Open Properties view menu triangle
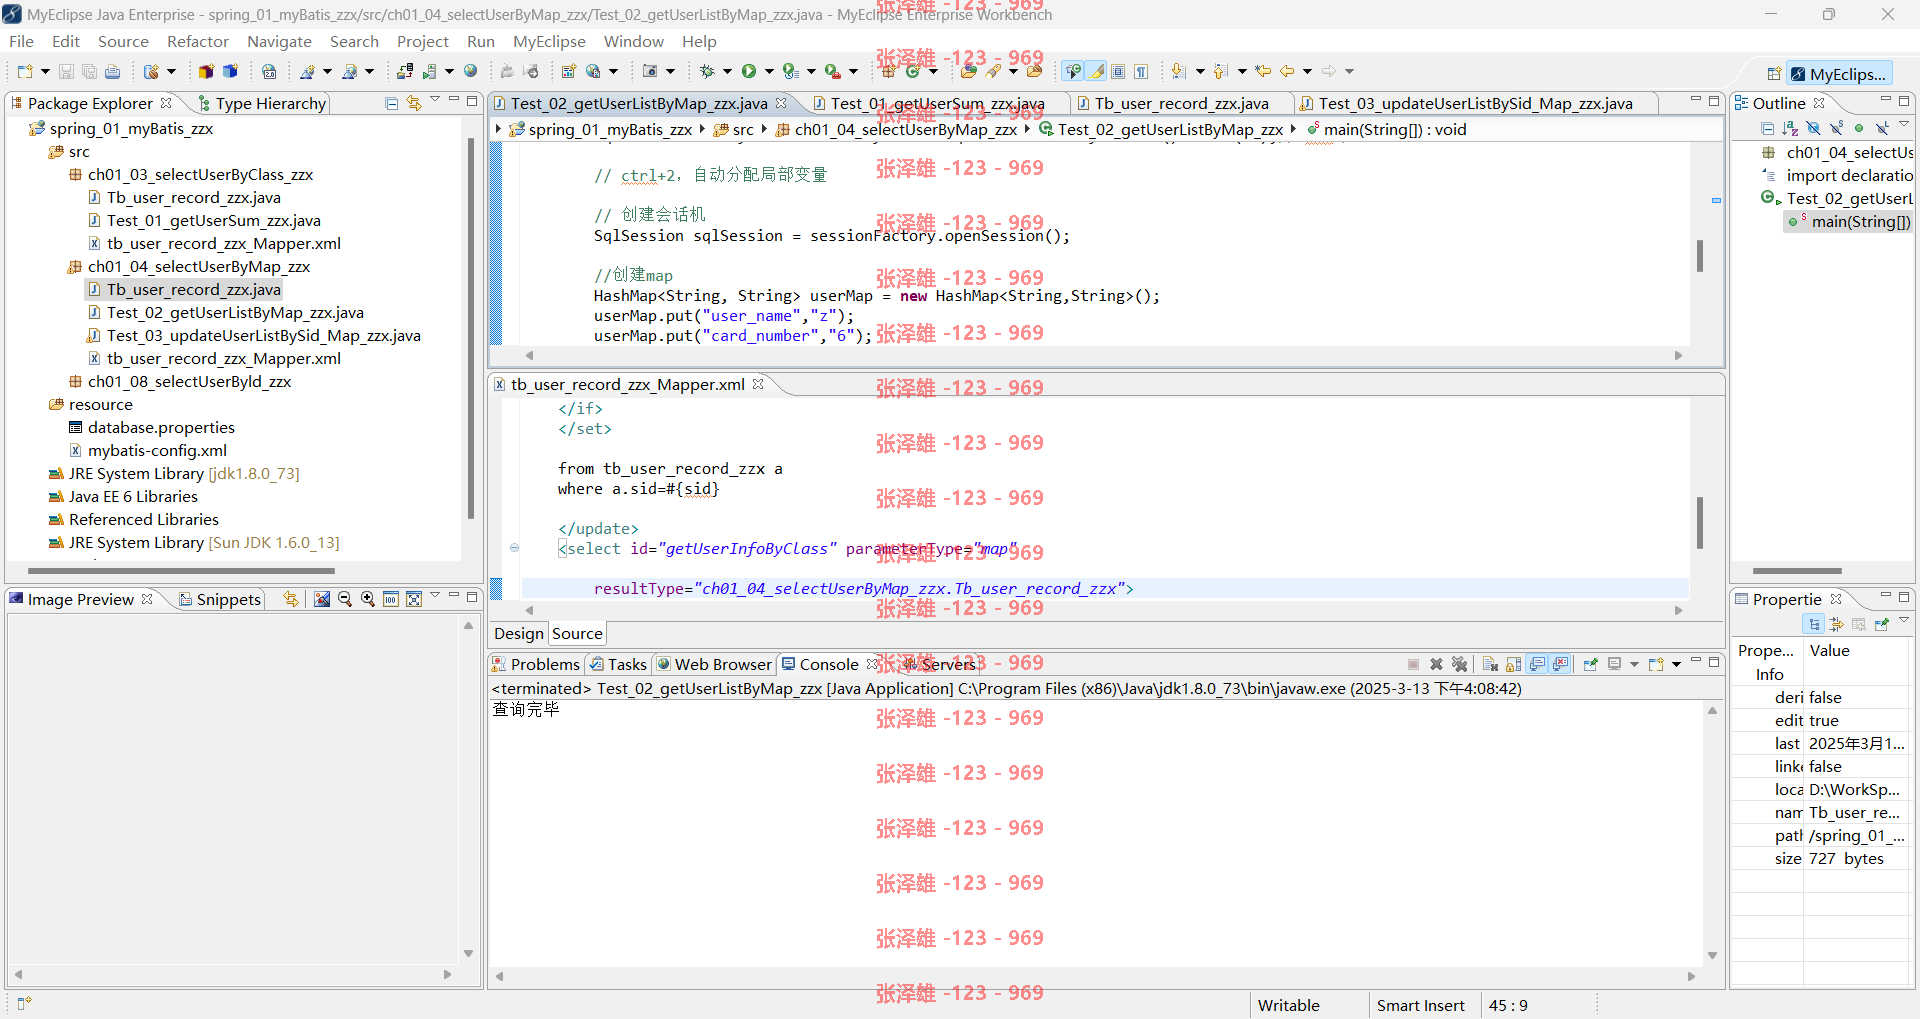 tap(1904, 621)
